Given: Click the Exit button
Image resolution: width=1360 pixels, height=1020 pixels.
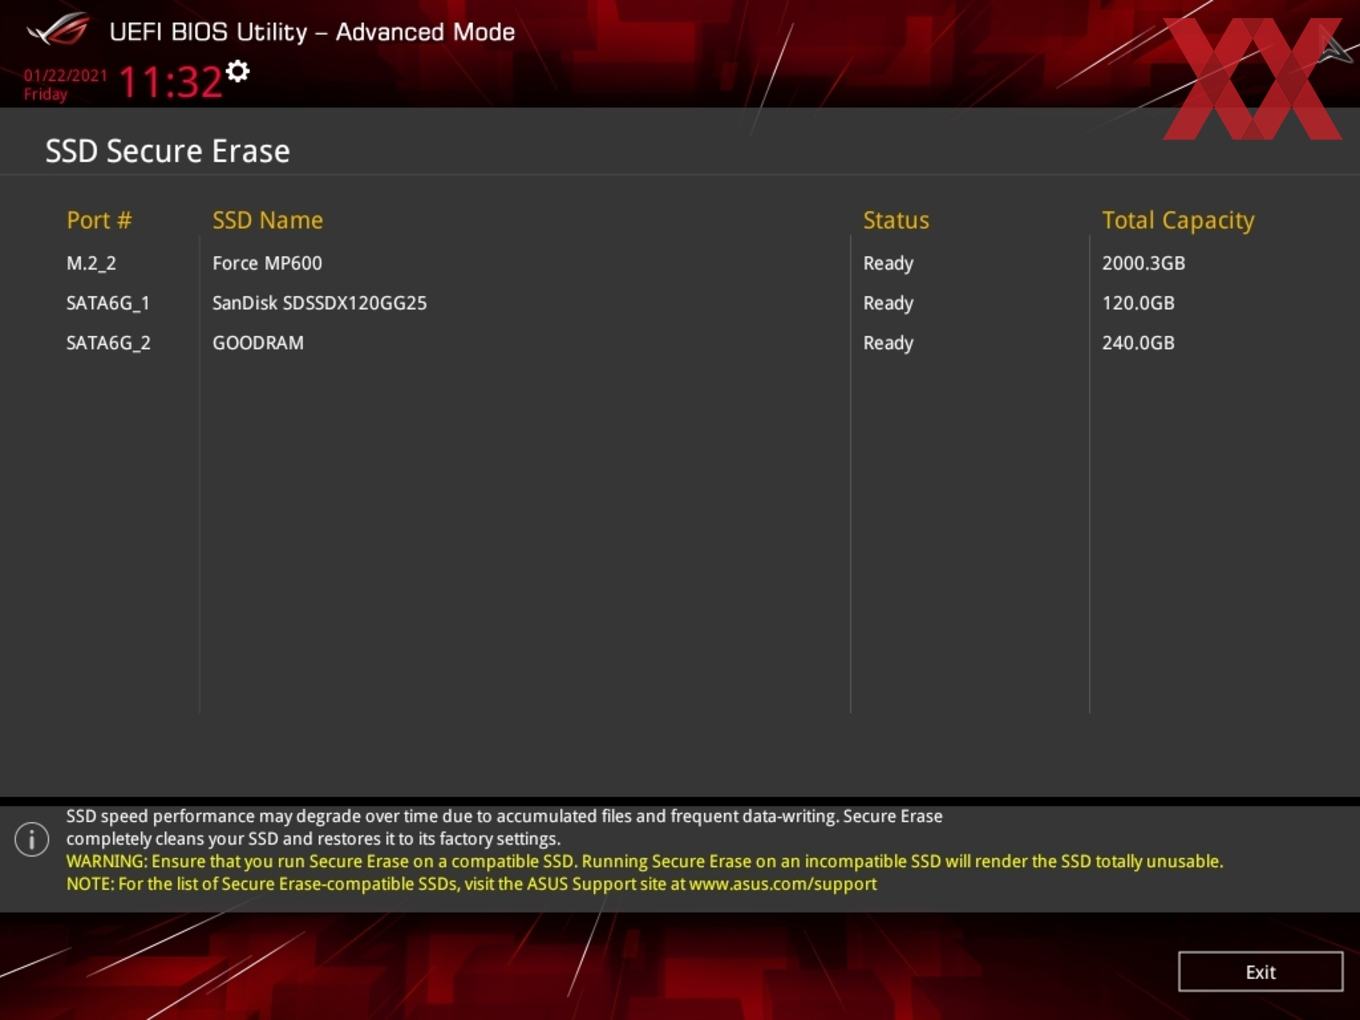Looking at the screenshot, I should 1260,972.
